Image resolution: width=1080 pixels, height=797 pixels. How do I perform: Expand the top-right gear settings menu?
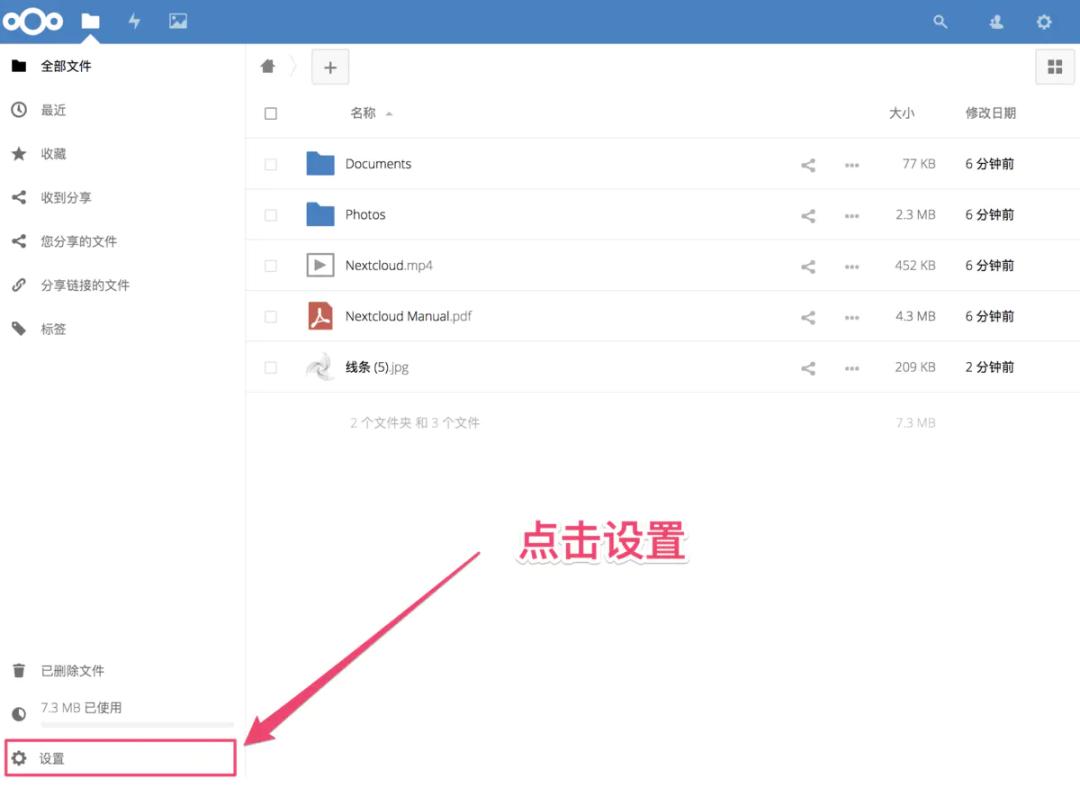(1044, 21)
